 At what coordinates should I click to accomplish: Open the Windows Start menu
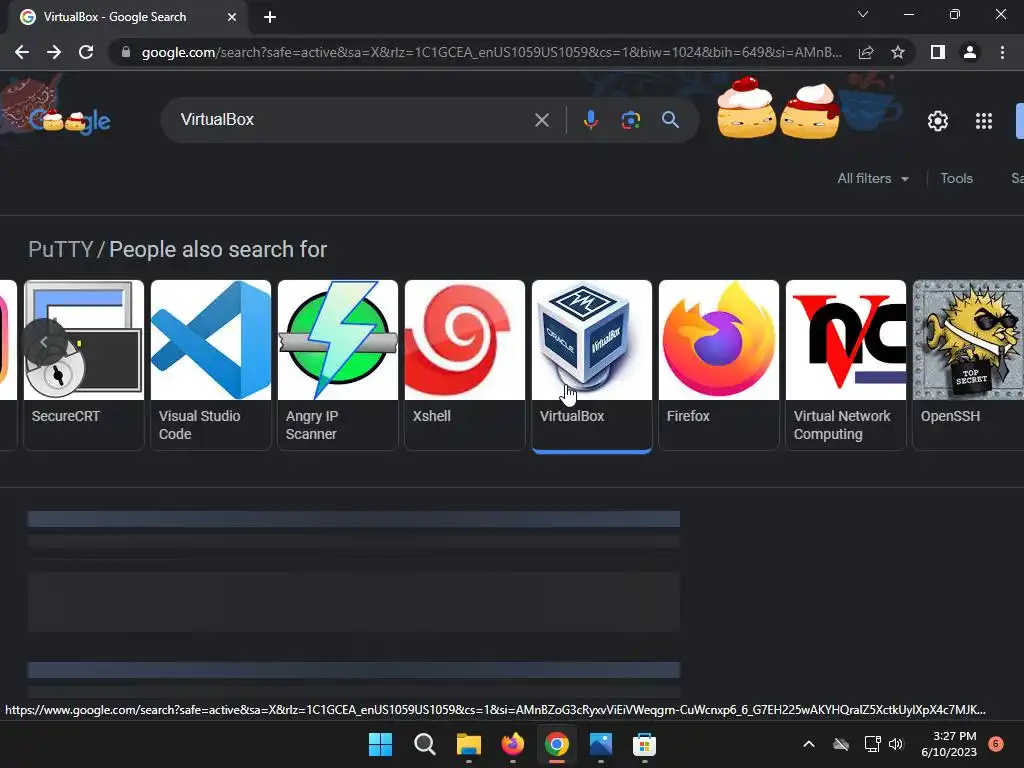point(380,744)
